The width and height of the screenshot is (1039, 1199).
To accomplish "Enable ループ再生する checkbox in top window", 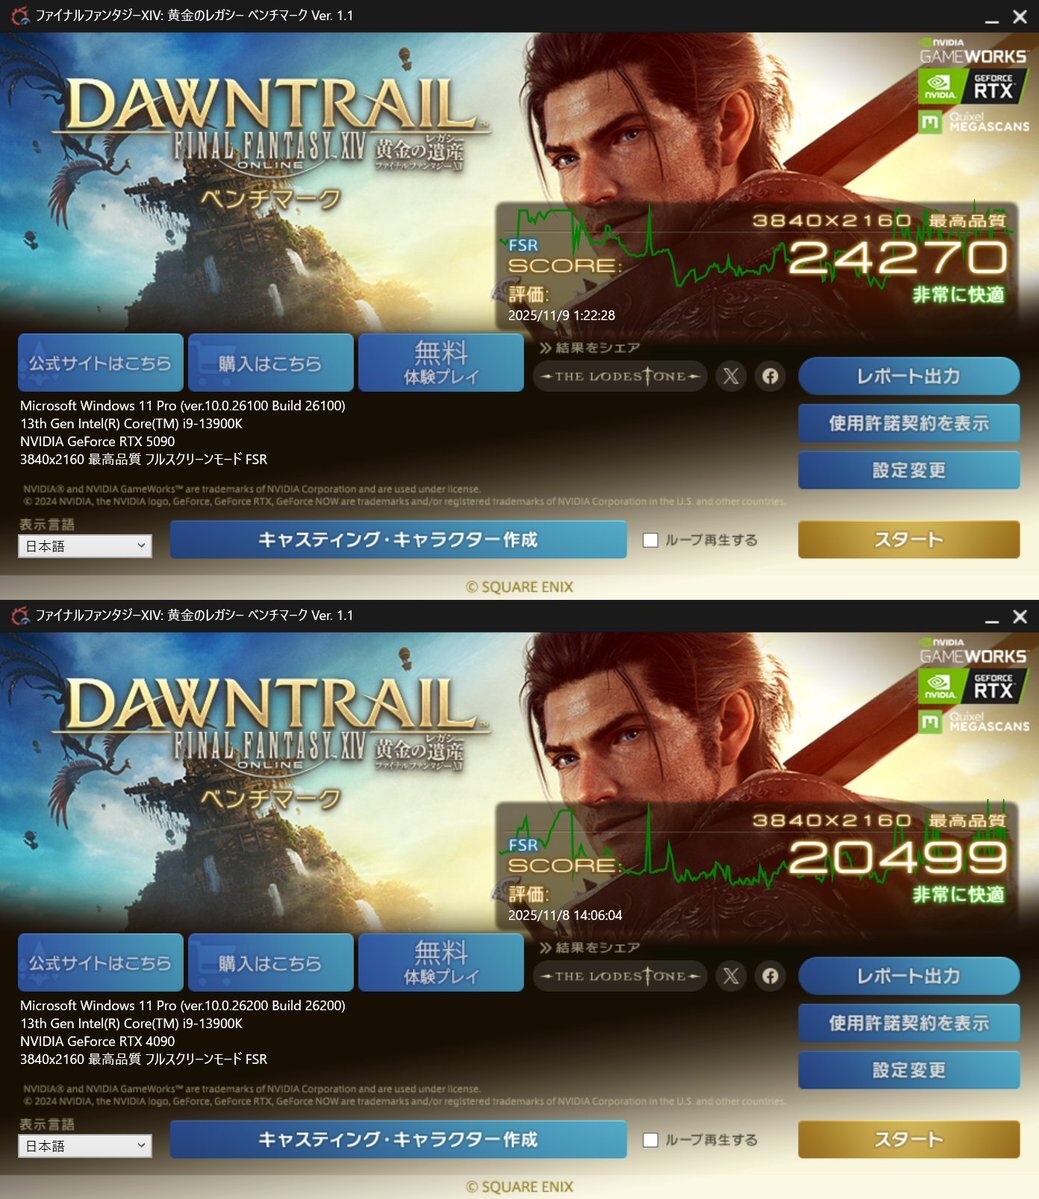I will [x=651, y=540].
